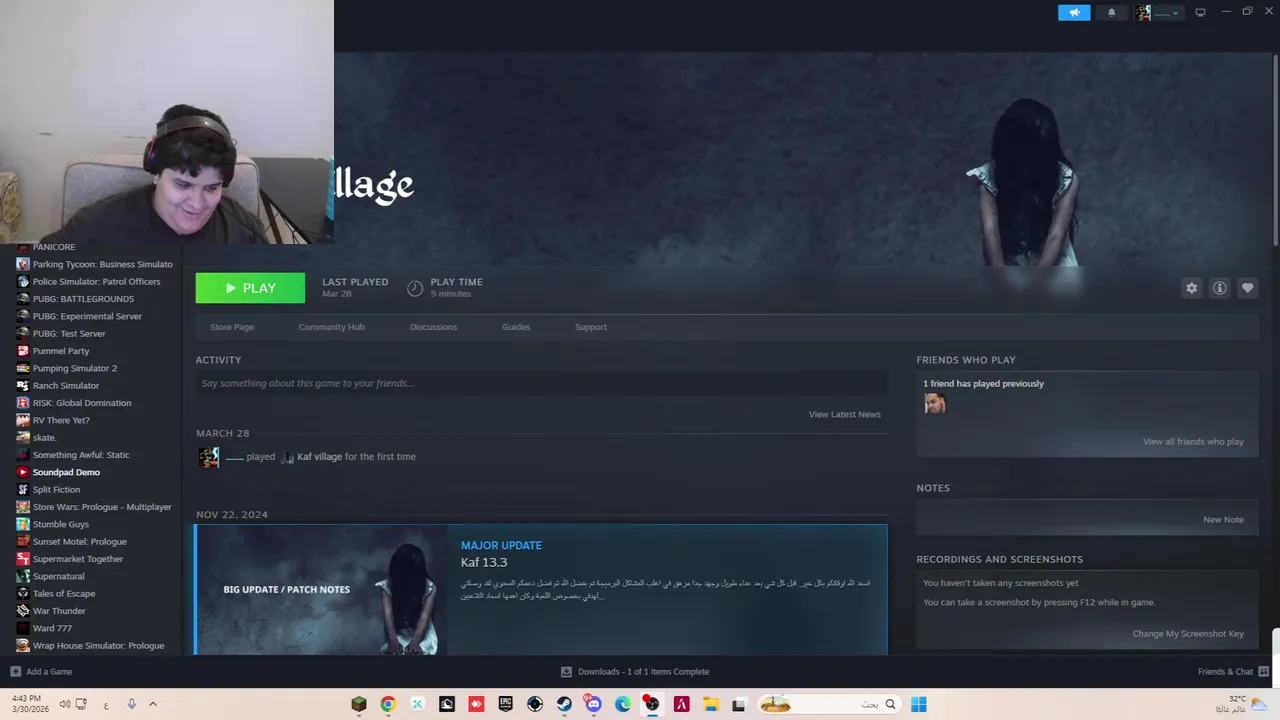1280x720 pixels.
Task: Expand the account name dropdown arrow
Action: 1175,13
